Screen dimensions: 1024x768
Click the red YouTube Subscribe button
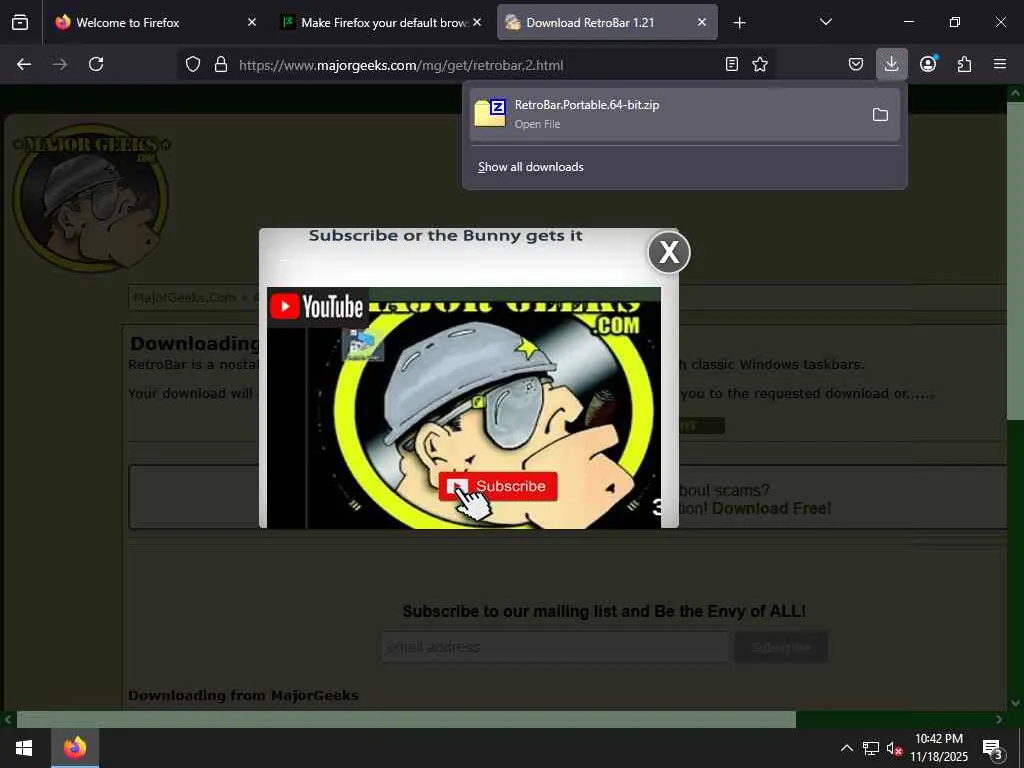pyautogui.click(x=498, y=486)
